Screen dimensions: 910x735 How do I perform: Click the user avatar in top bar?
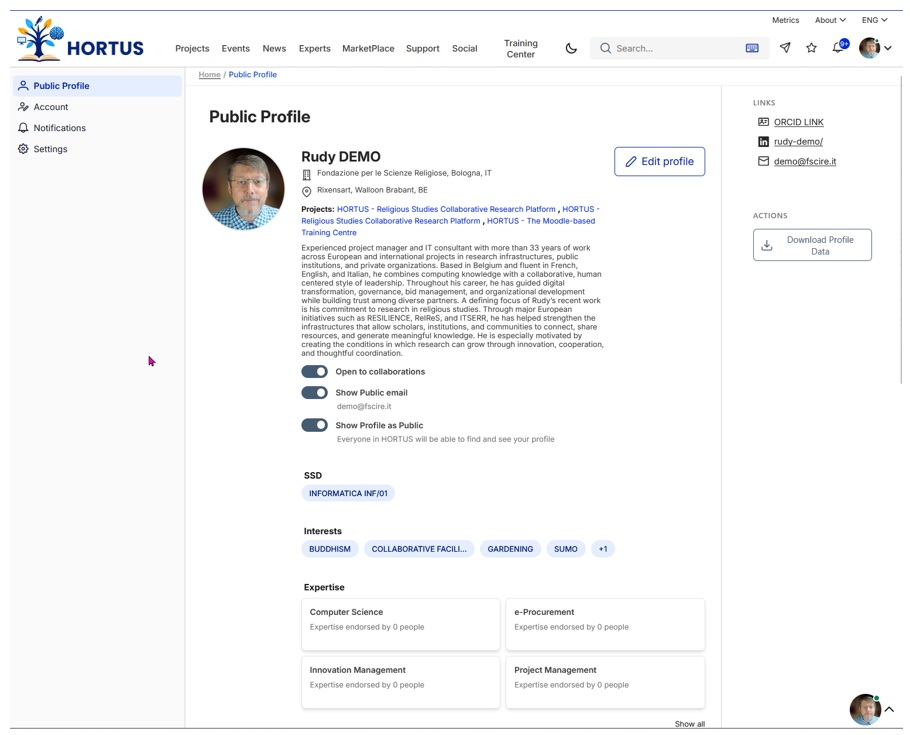pyautogui.click(x=869, y=48)
